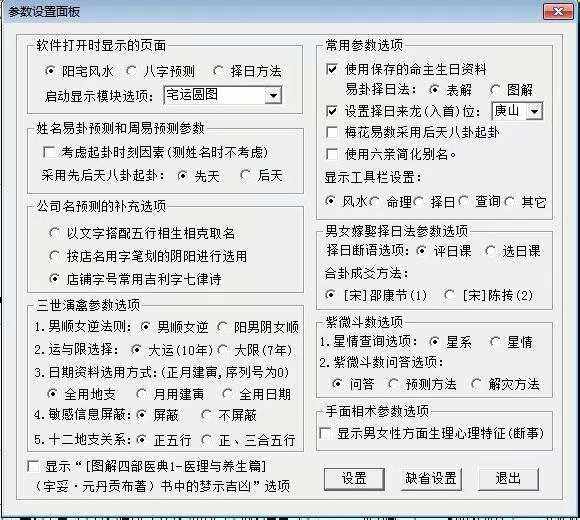Select 图解 for 易卦择日法

click(x=495, y=89)
